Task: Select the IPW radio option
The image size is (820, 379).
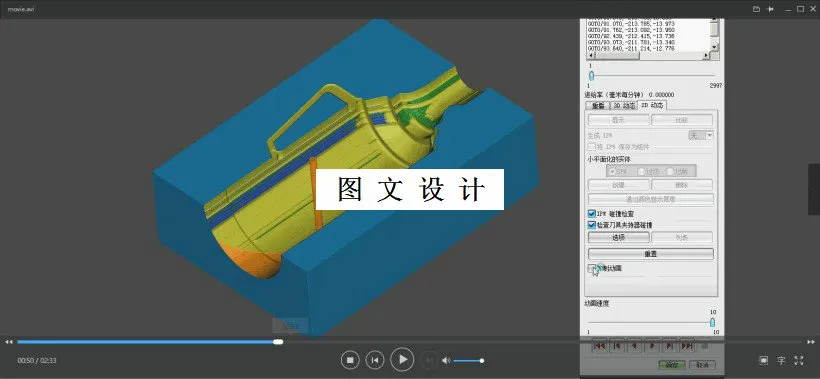Action: coord(612,171)
